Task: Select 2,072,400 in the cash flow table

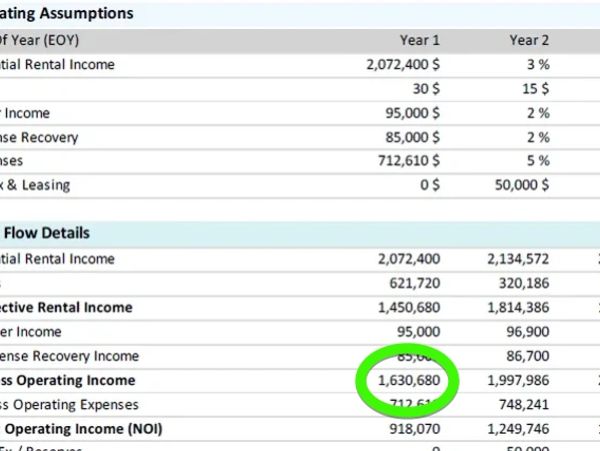Action: click(x=409, y=259)
